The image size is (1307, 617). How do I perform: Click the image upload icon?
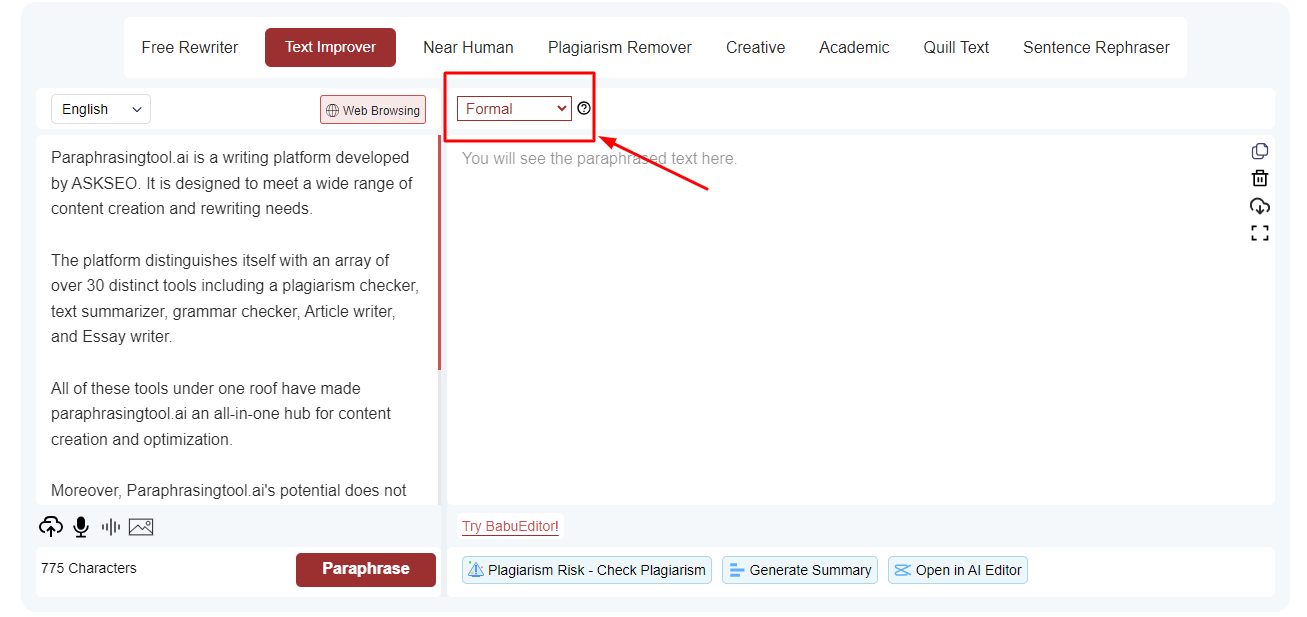pyautogui.click(x=141, y=527)
